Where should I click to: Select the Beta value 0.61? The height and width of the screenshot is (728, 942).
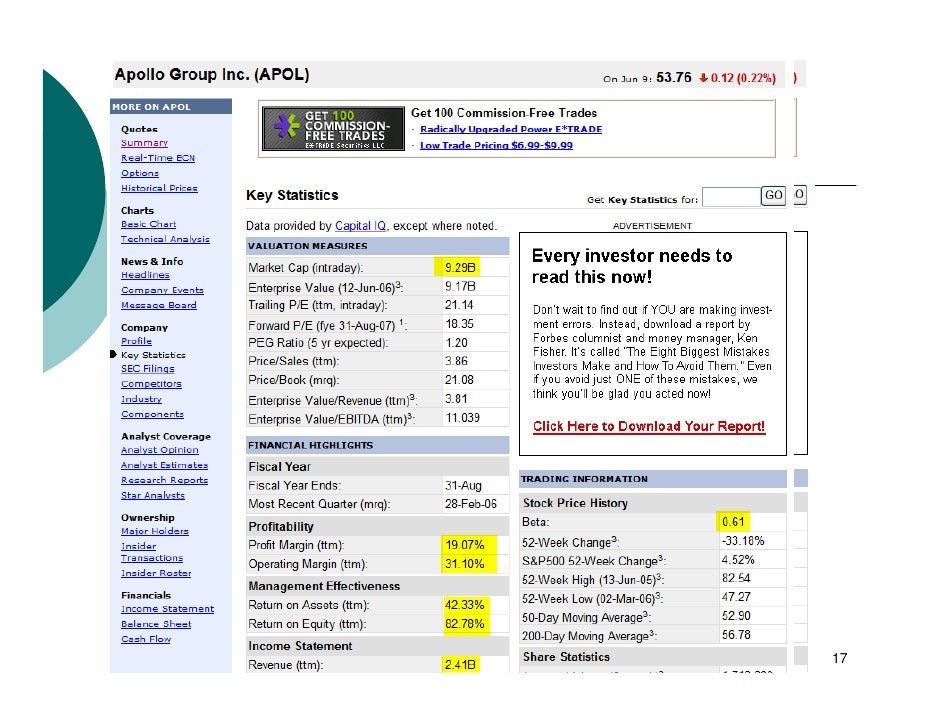(733, 522)
